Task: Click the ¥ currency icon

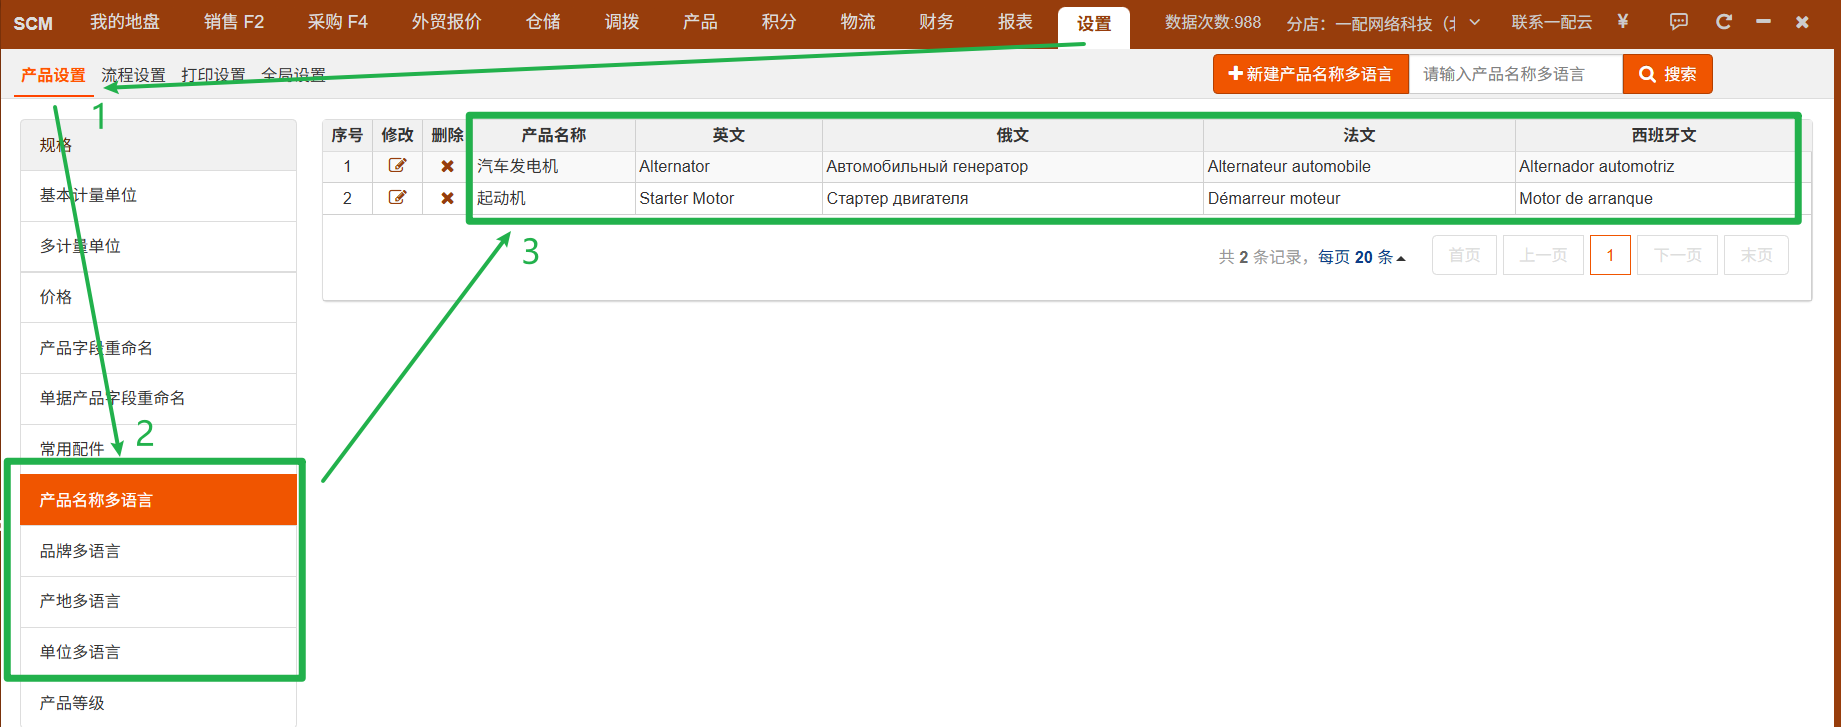Action: (1622, 22)
